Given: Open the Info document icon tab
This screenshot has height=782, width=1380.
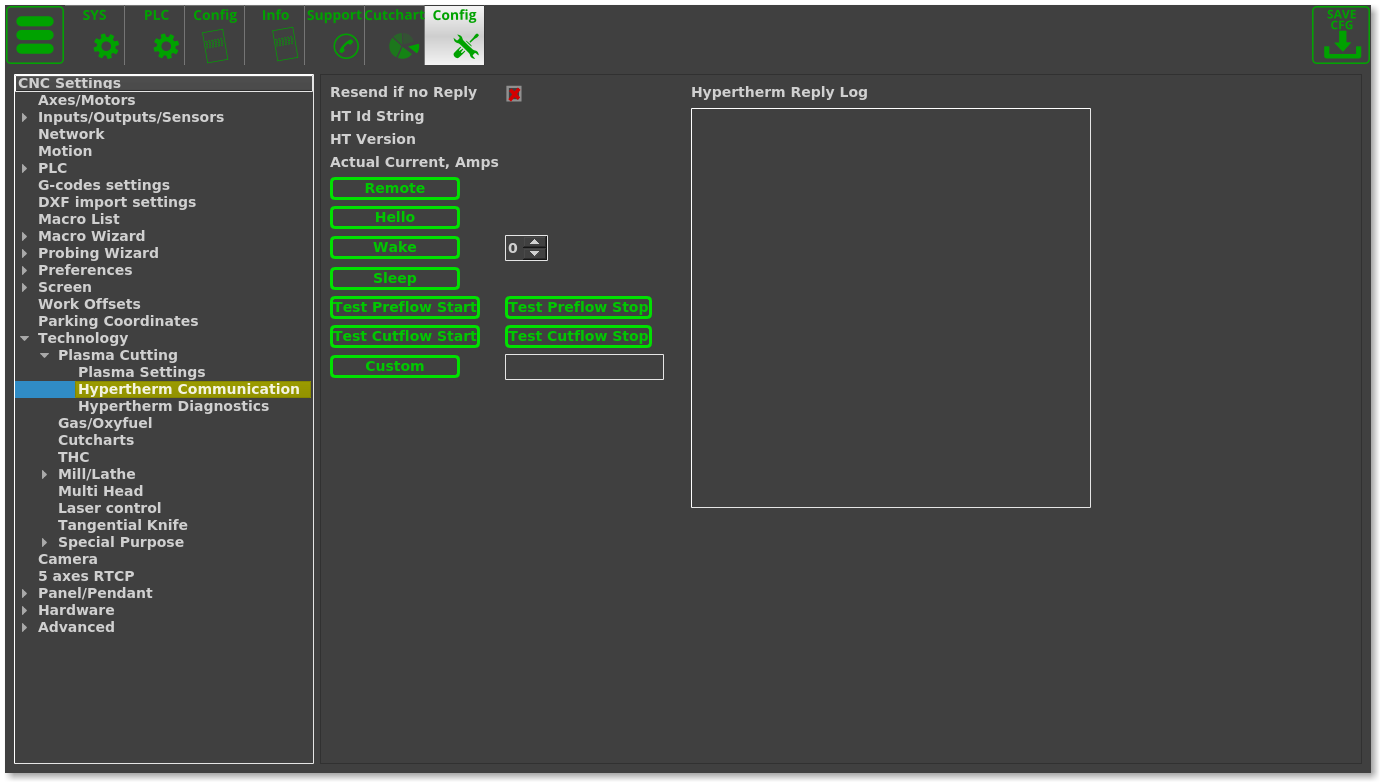Looking at the screenshot, I should pos(284,44).
